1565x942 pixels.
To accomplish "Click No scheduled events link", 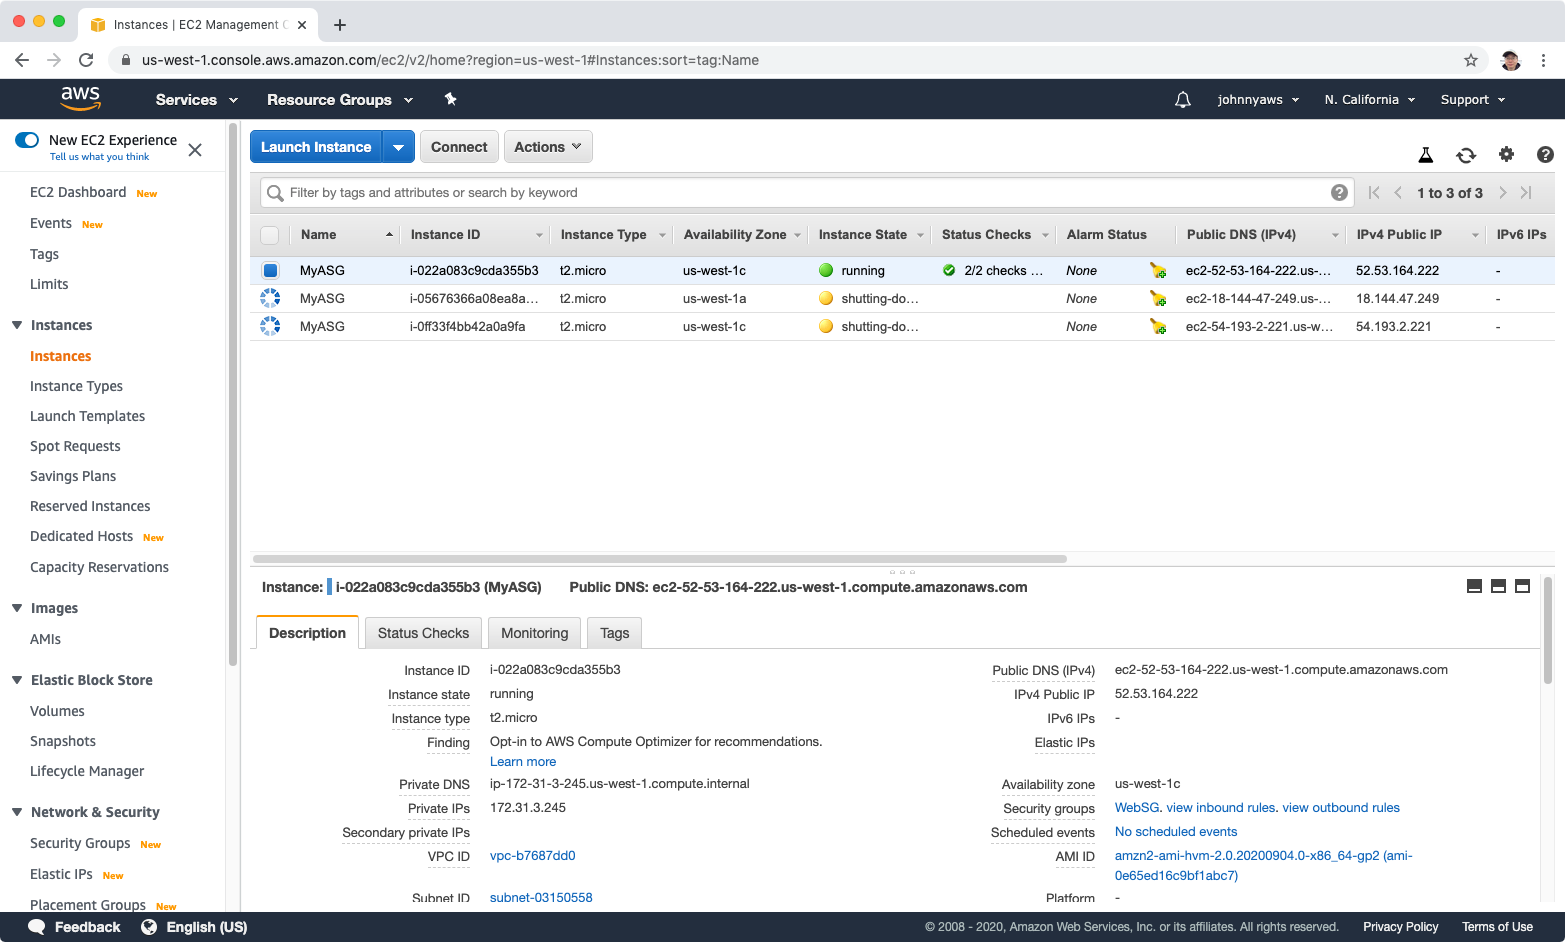I will coord(1176,832).
